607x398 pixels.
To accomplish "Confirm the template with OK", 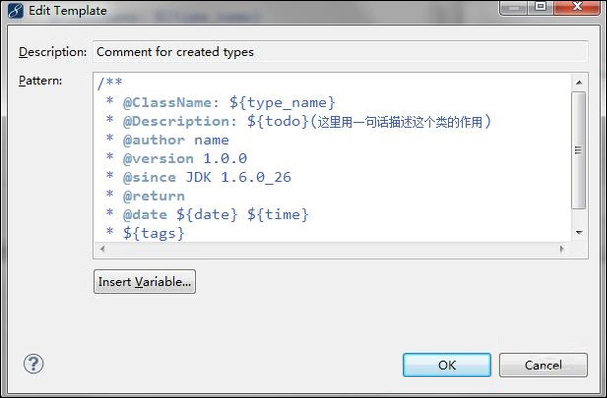I will (x=447, y=365).
